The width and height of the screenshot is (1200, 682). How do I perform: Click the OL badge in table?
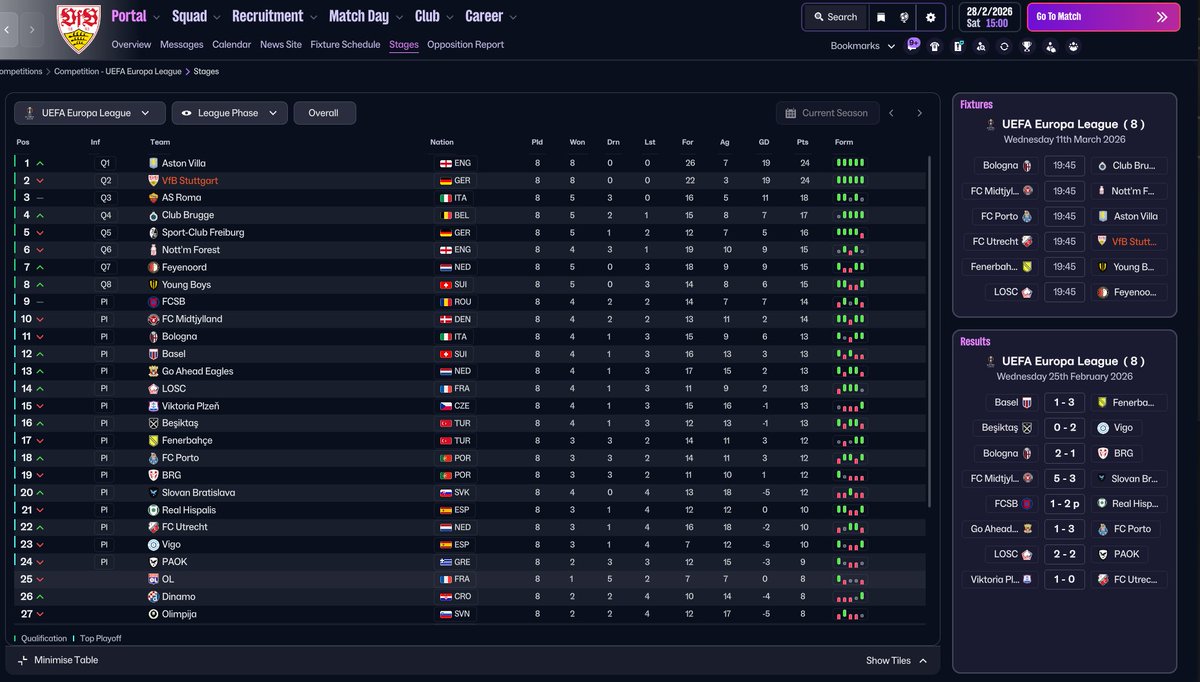click(x=153, y=579)
